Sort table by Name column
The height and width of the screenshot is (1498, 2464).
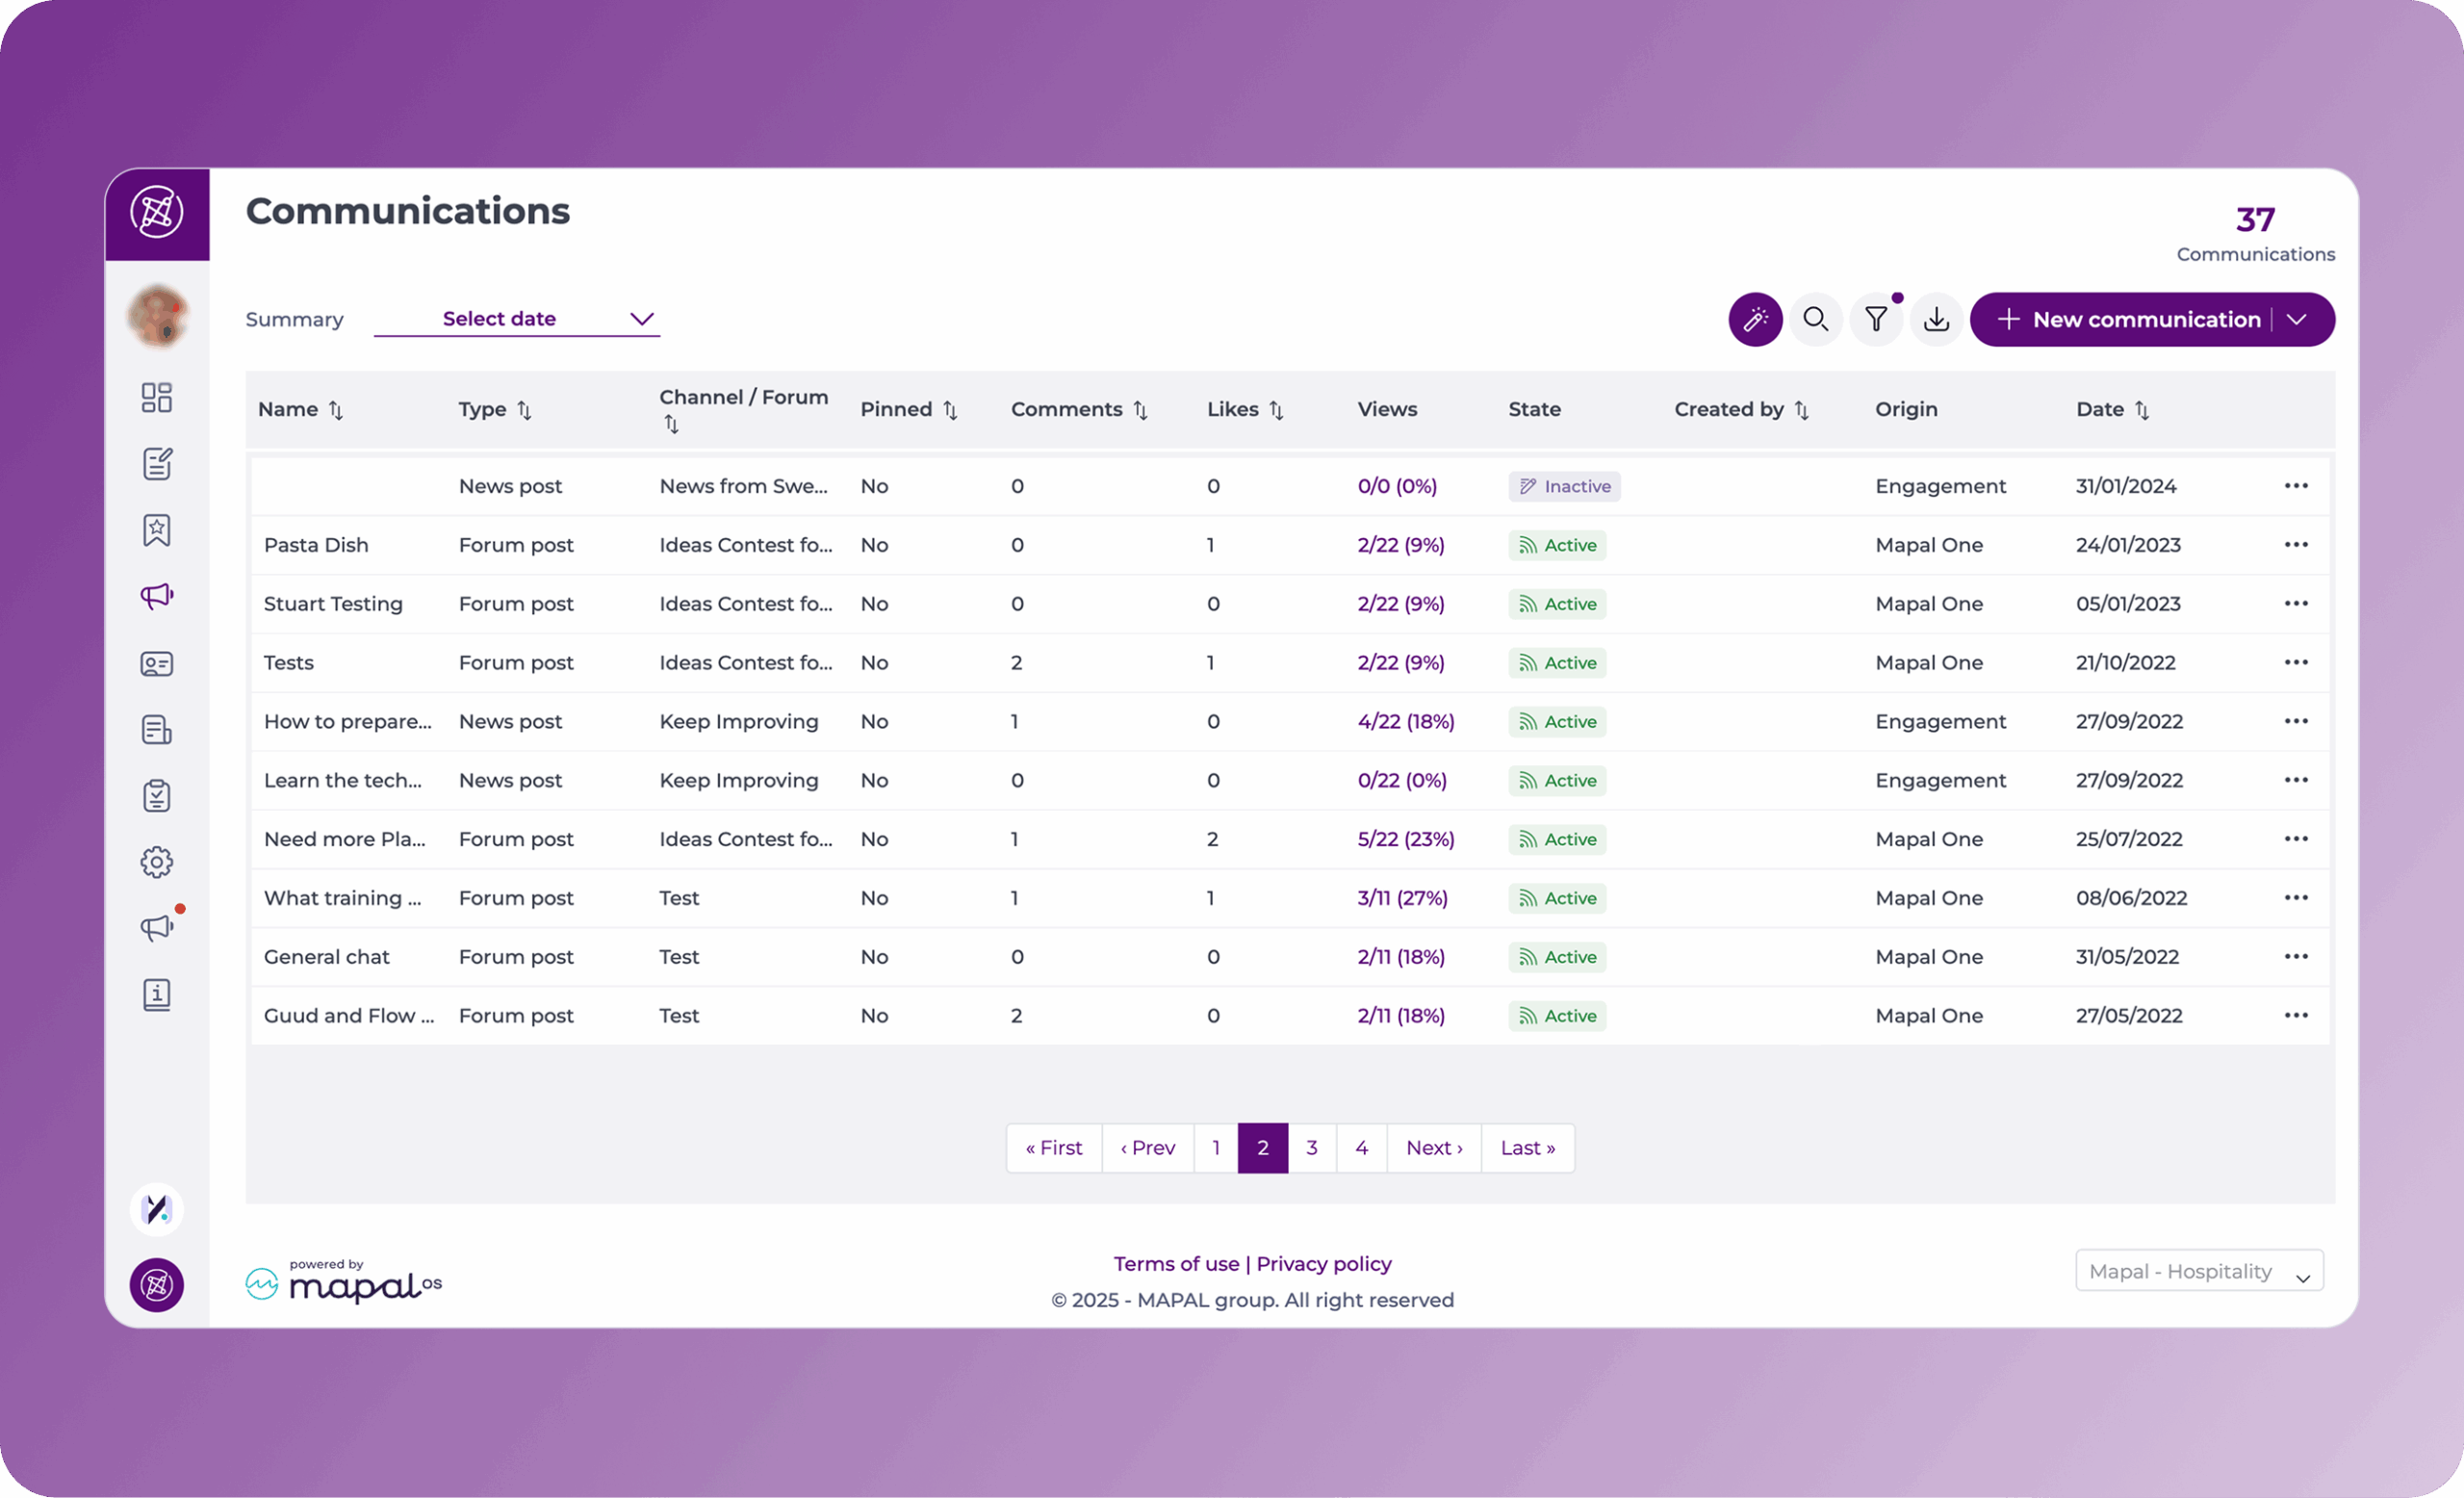pyautogui.click(x=336, y=410)
